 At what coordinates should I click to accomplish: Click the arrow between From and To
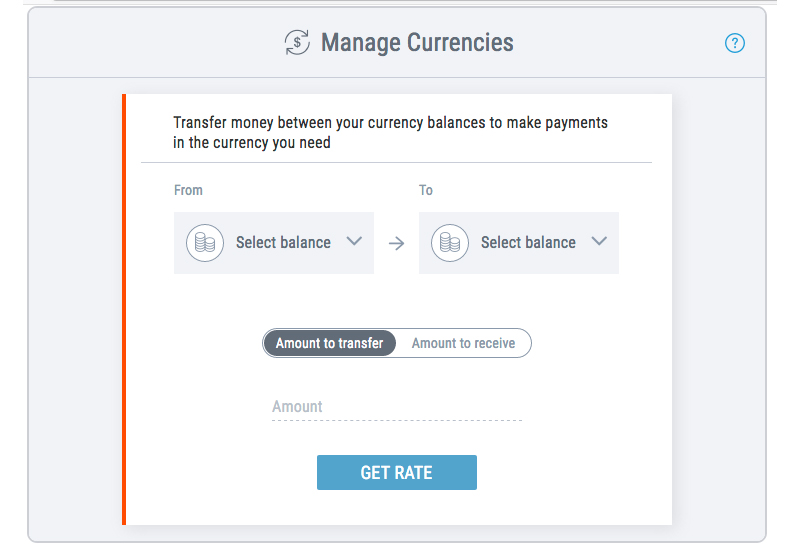tap(396, 243)
